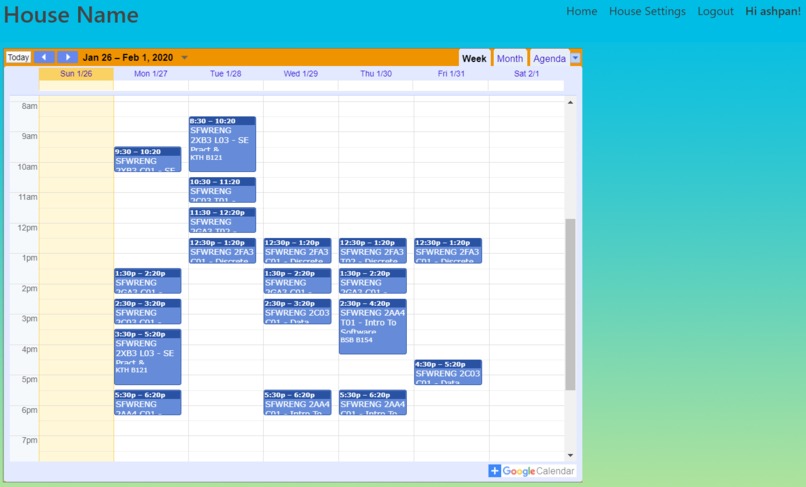Click the Logout link
The width and height of the screenshot is (806, 487).
(715, 11)
